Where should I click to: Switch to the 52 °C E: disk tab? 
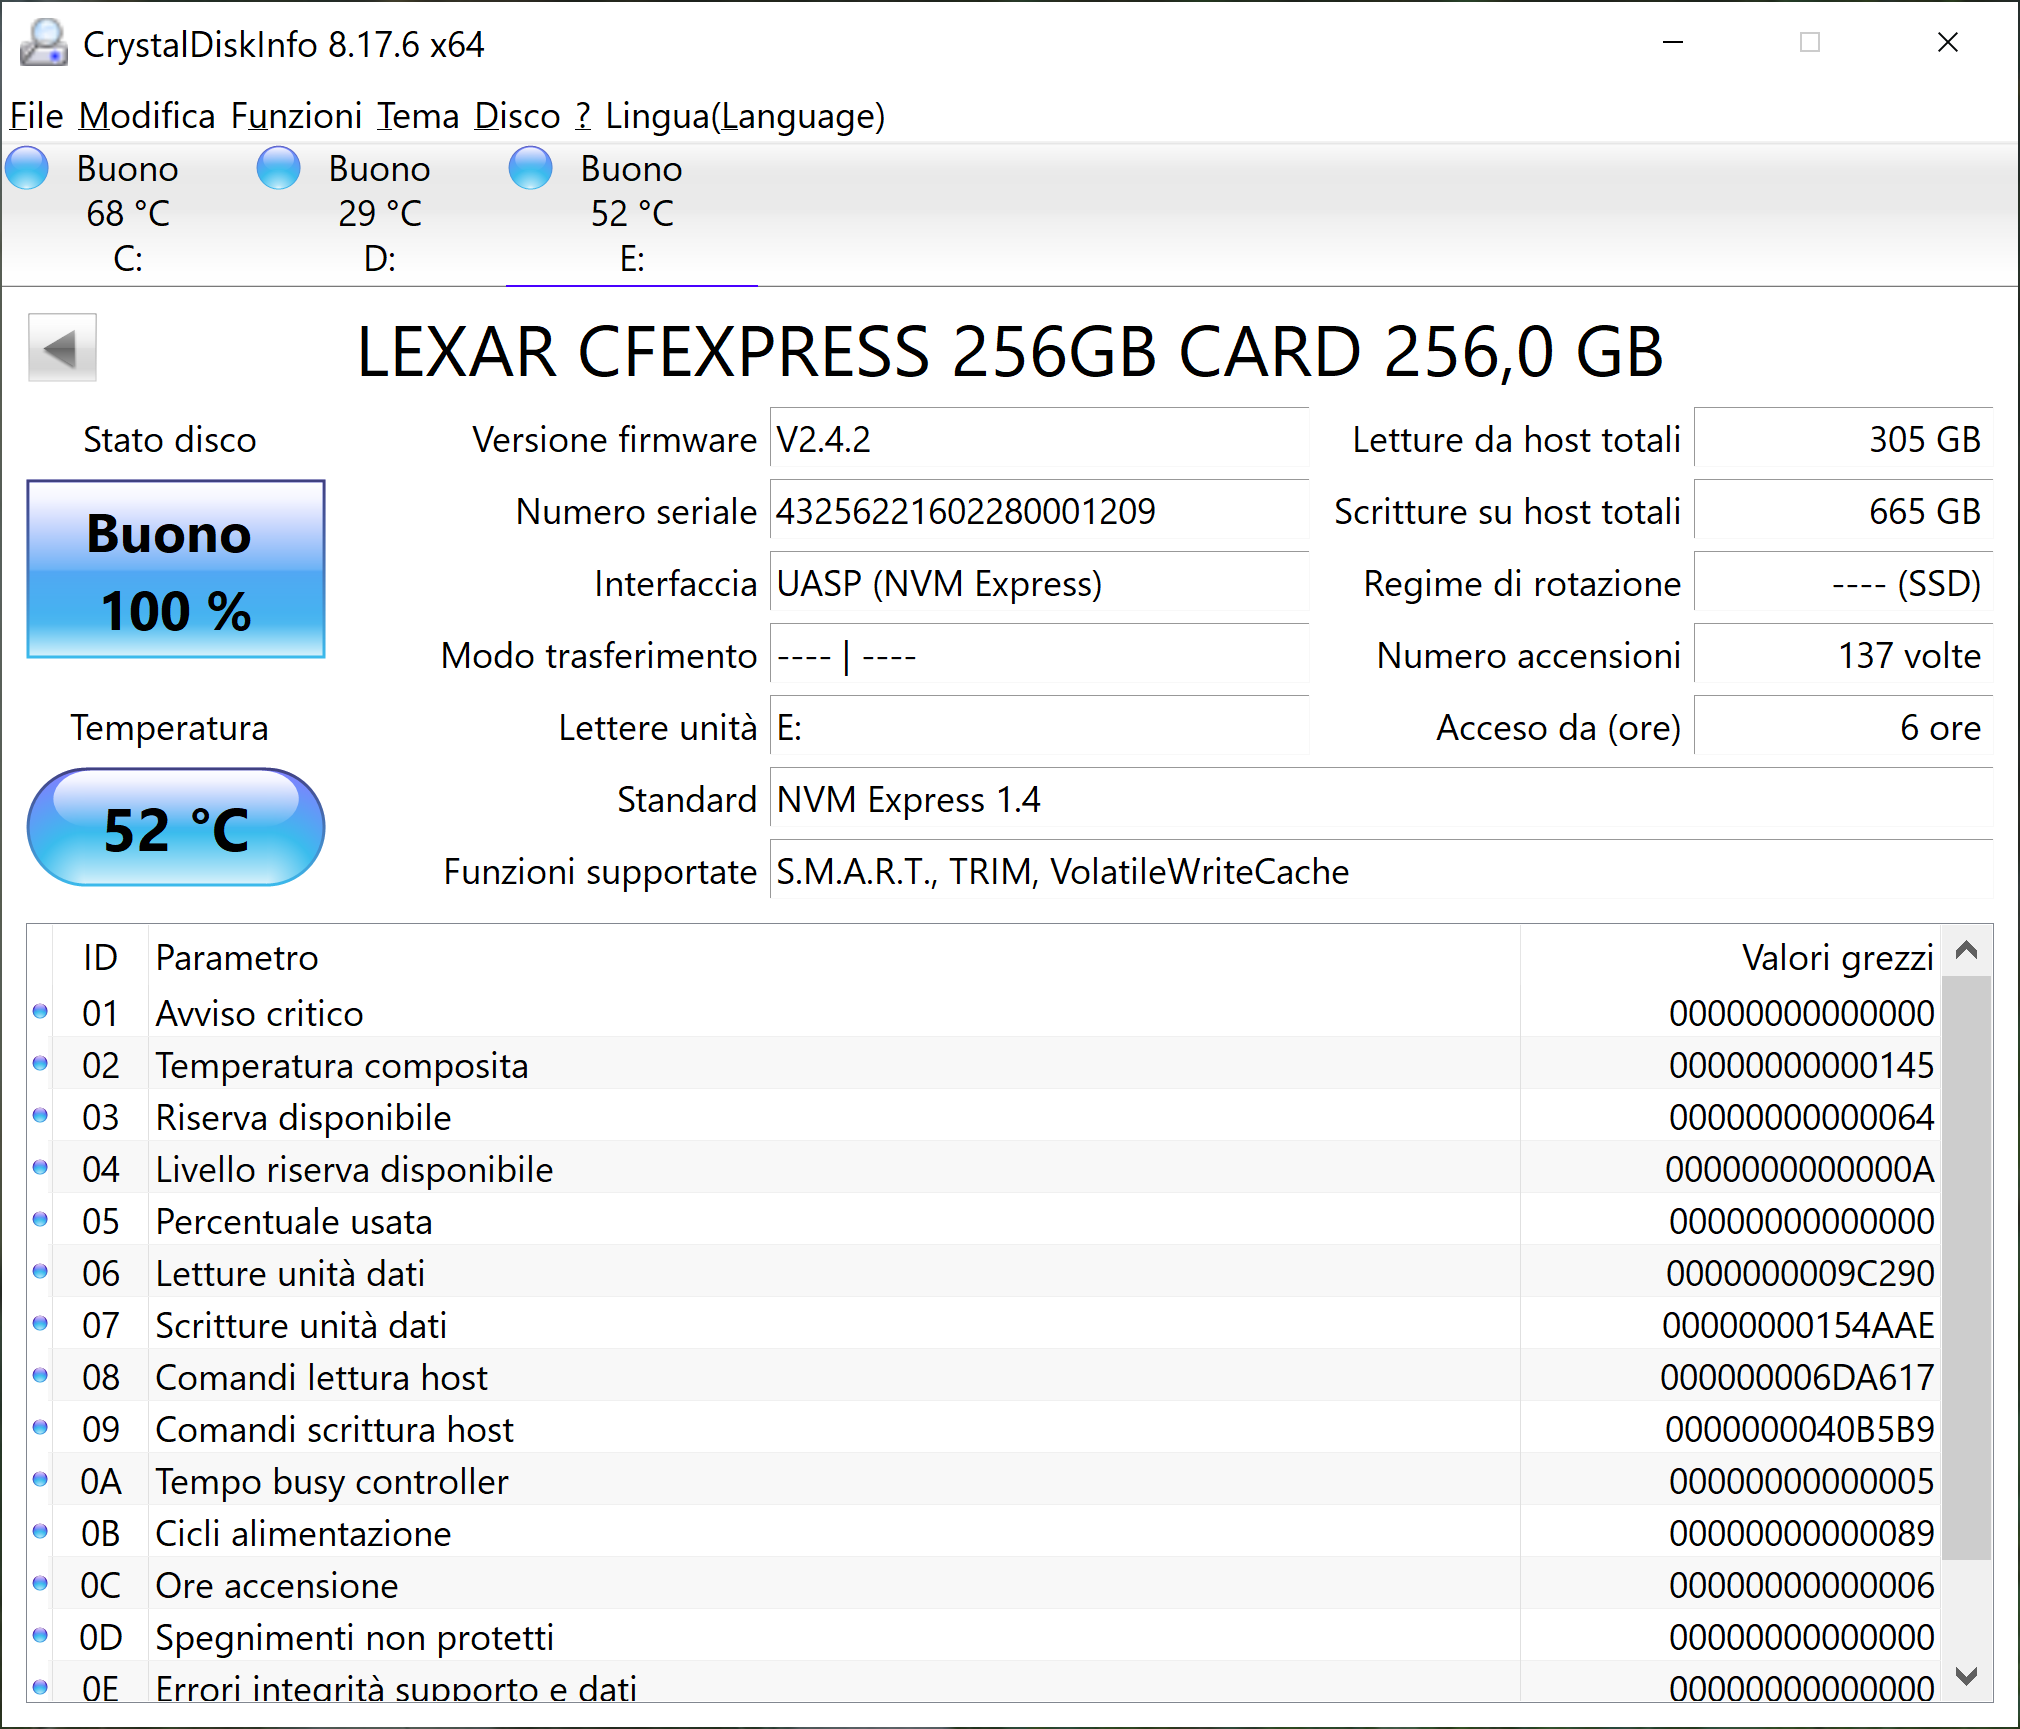632,213
